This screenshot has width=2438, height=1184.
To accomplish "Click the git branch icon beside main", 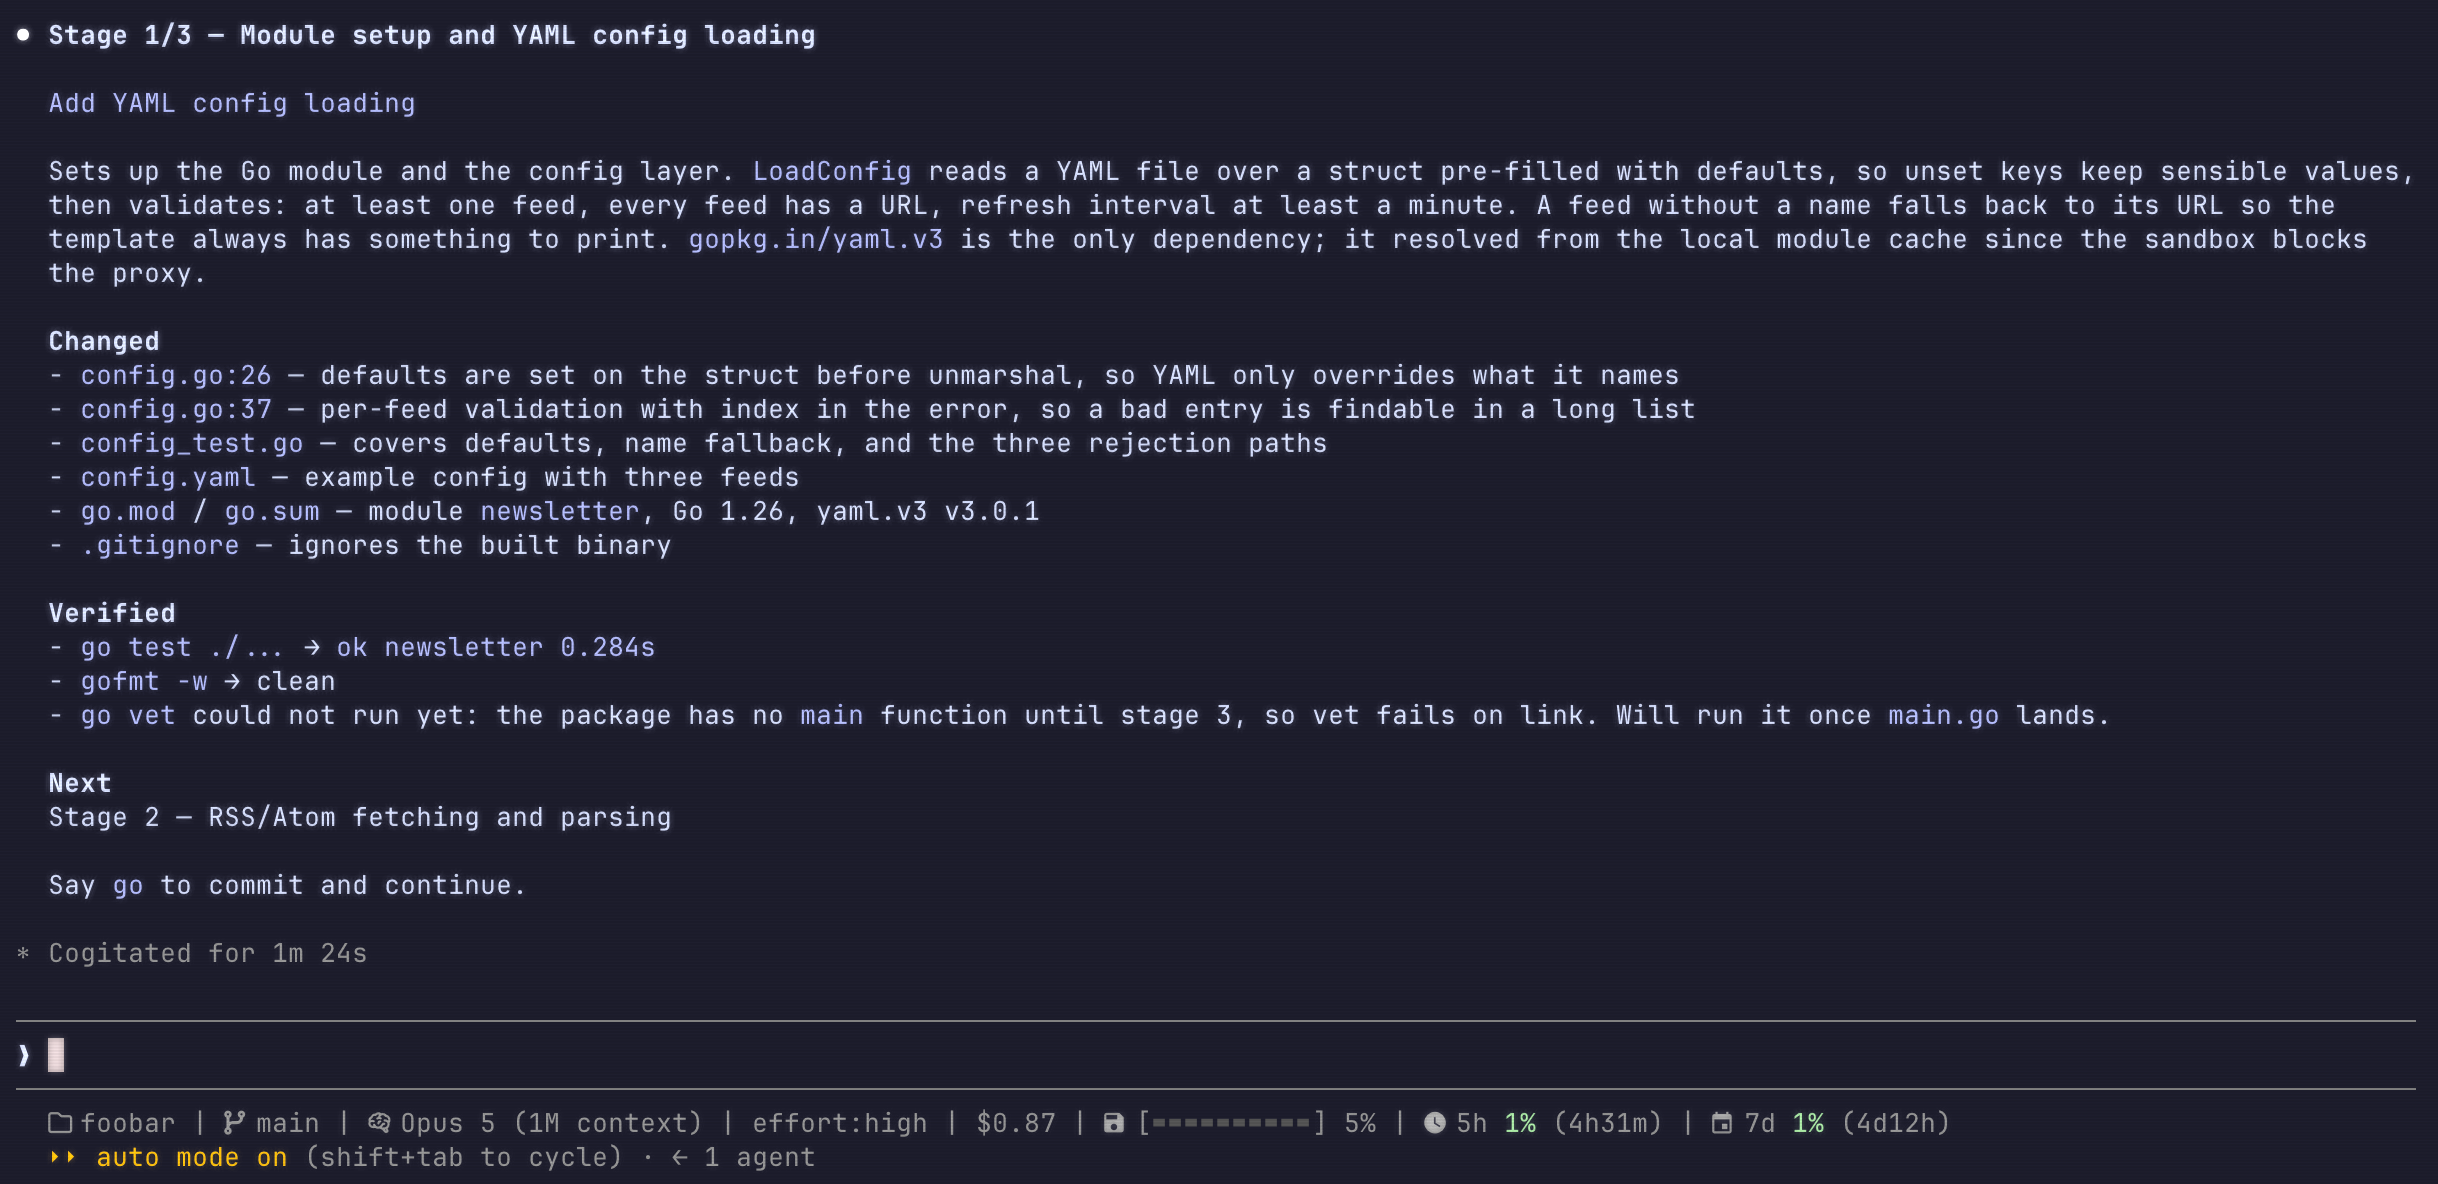I will click(x=234, y=1123).
